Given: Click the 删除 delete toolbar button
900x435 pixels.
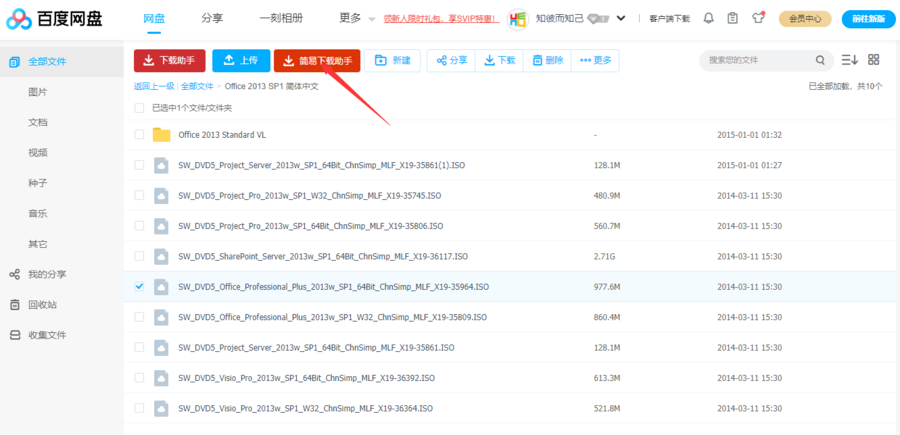Looking at the screenshot, I should pyautogui.click(x=548, y=60).
